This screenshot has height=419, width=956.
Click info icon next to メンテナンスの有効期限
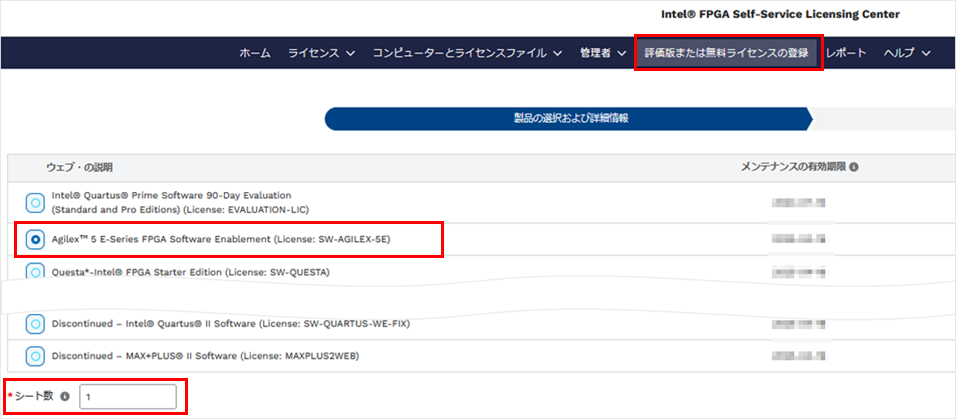pyautogui.click(x=854, y=167)
